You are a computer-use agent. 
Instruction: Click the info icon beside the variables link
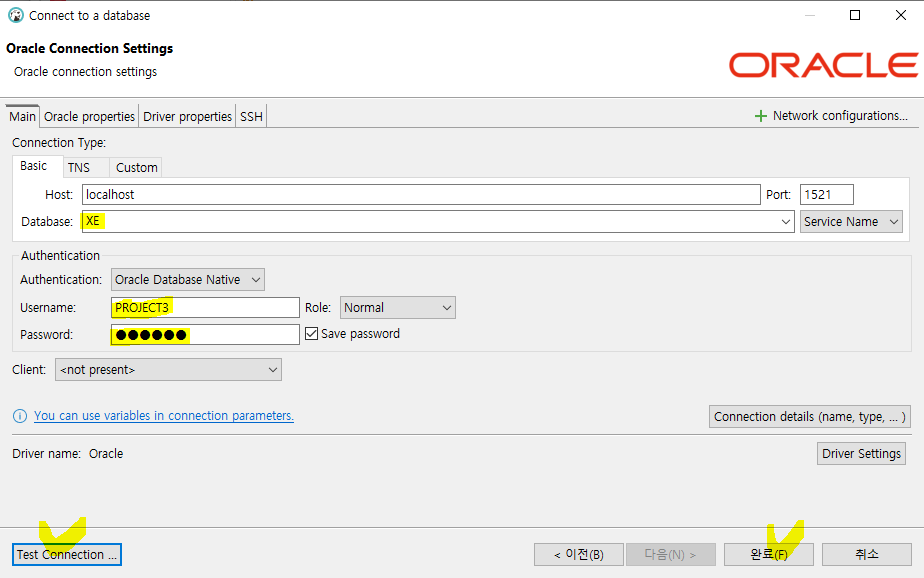tap(20, 417)
